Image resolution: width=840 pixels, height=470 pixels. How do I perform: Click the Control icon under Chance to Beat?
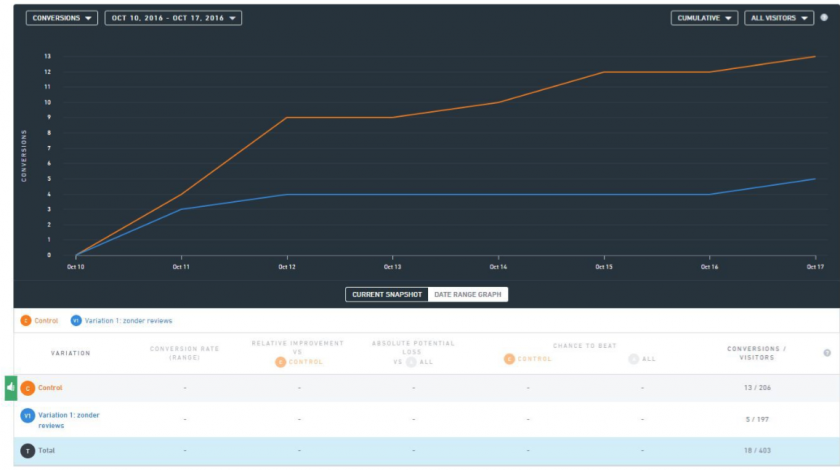[509, 359]
